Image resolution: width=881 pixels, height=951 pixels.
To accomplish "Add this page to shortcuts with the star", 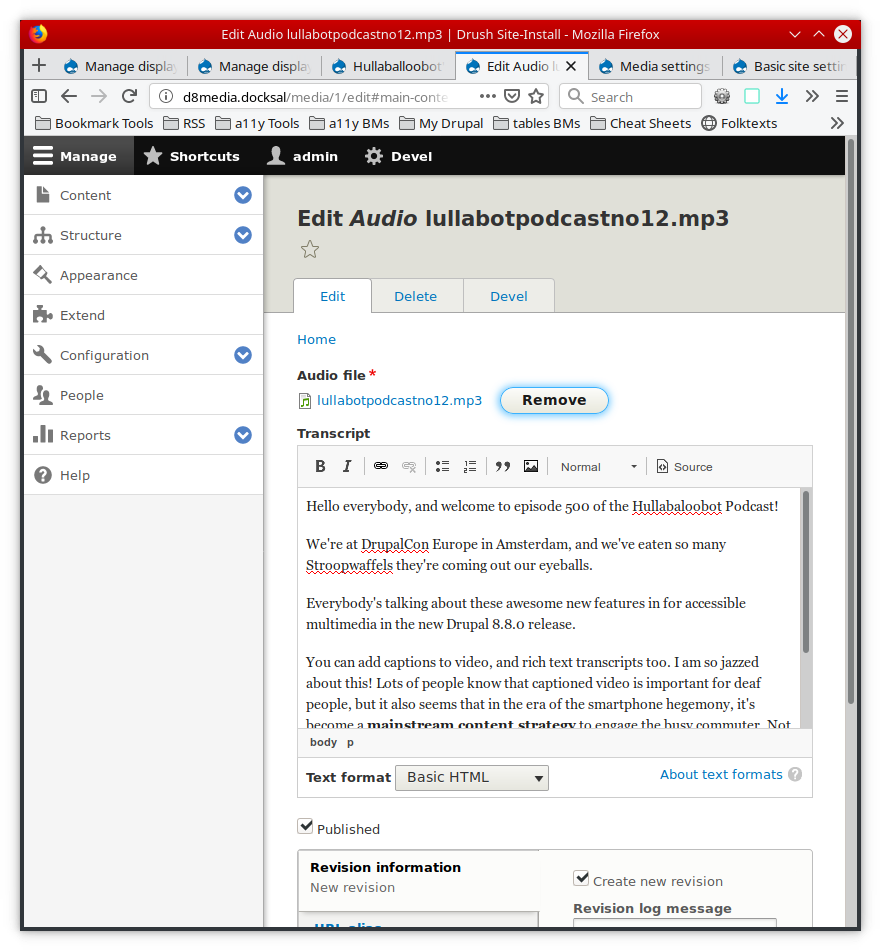I will point(310,249).
